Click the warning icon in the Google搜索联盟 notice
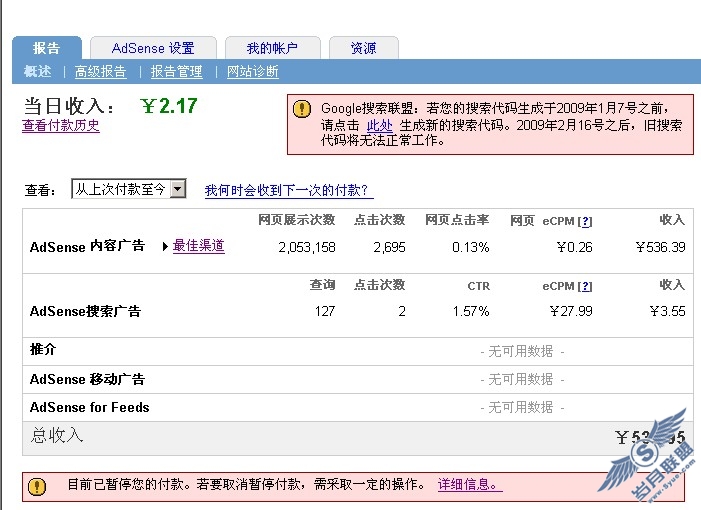 [x=302, y=109]
